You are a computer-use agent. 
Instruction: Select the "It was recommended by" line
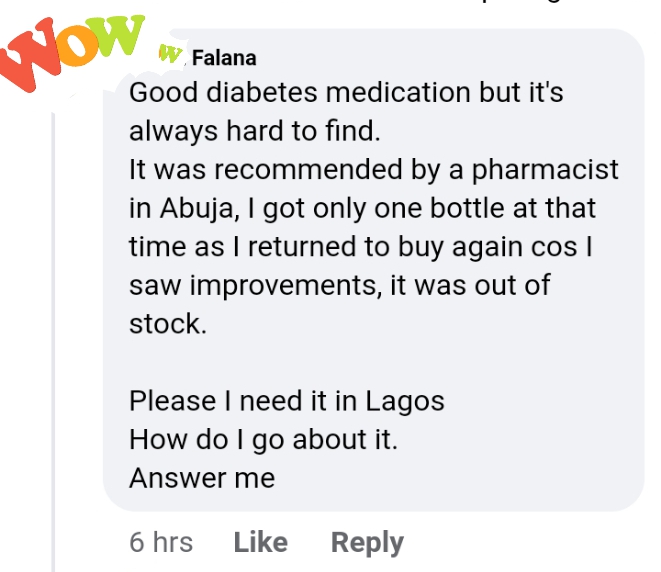tap(373, 170)
